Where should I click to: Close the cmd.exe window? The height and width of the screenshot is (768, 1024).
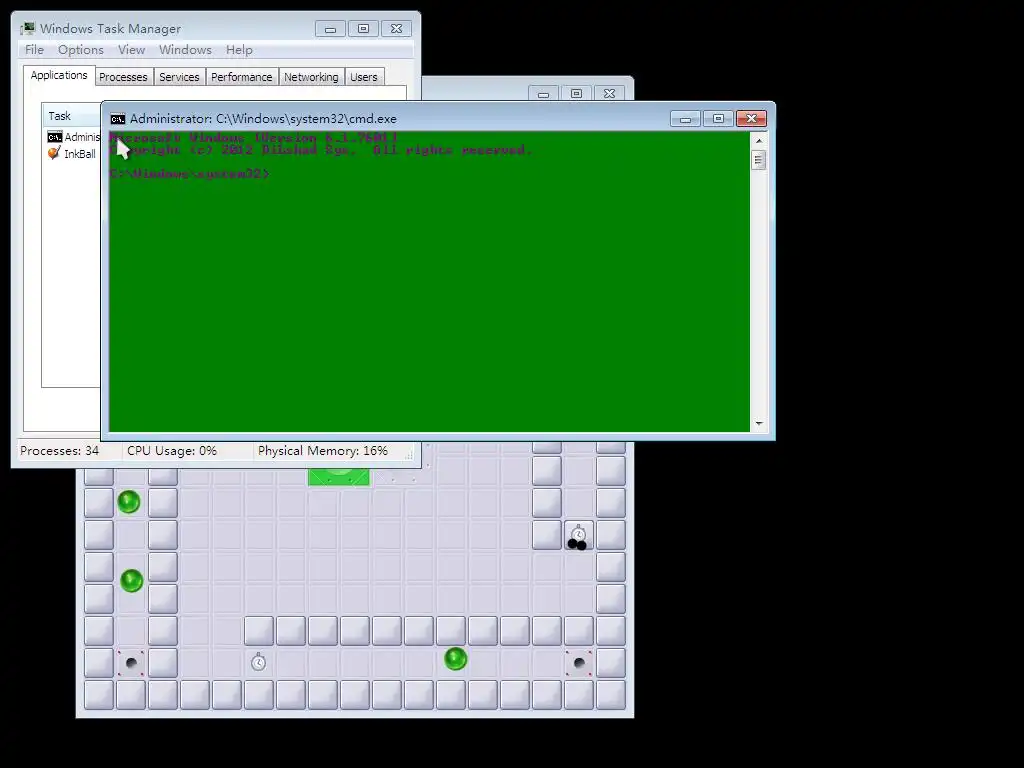coord(751,119)
